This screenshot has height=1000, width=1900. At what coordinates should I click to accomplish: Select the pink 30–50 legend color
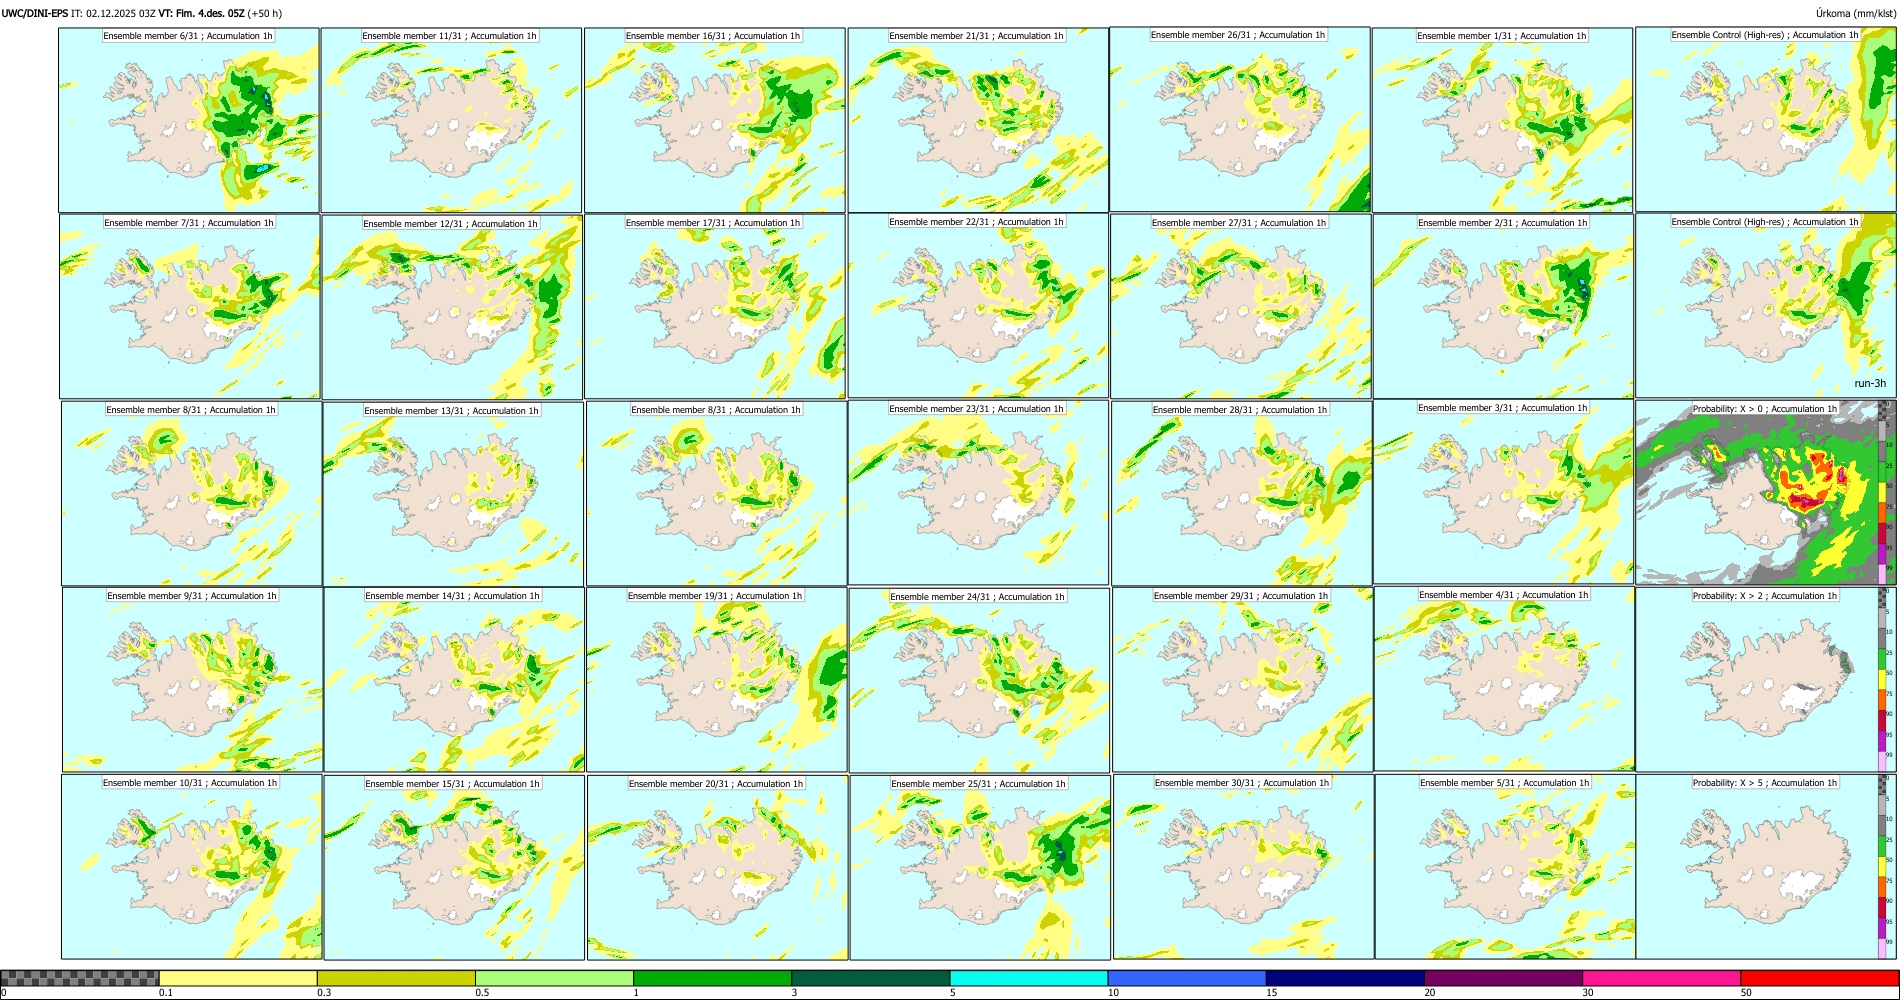point(1661,978)
